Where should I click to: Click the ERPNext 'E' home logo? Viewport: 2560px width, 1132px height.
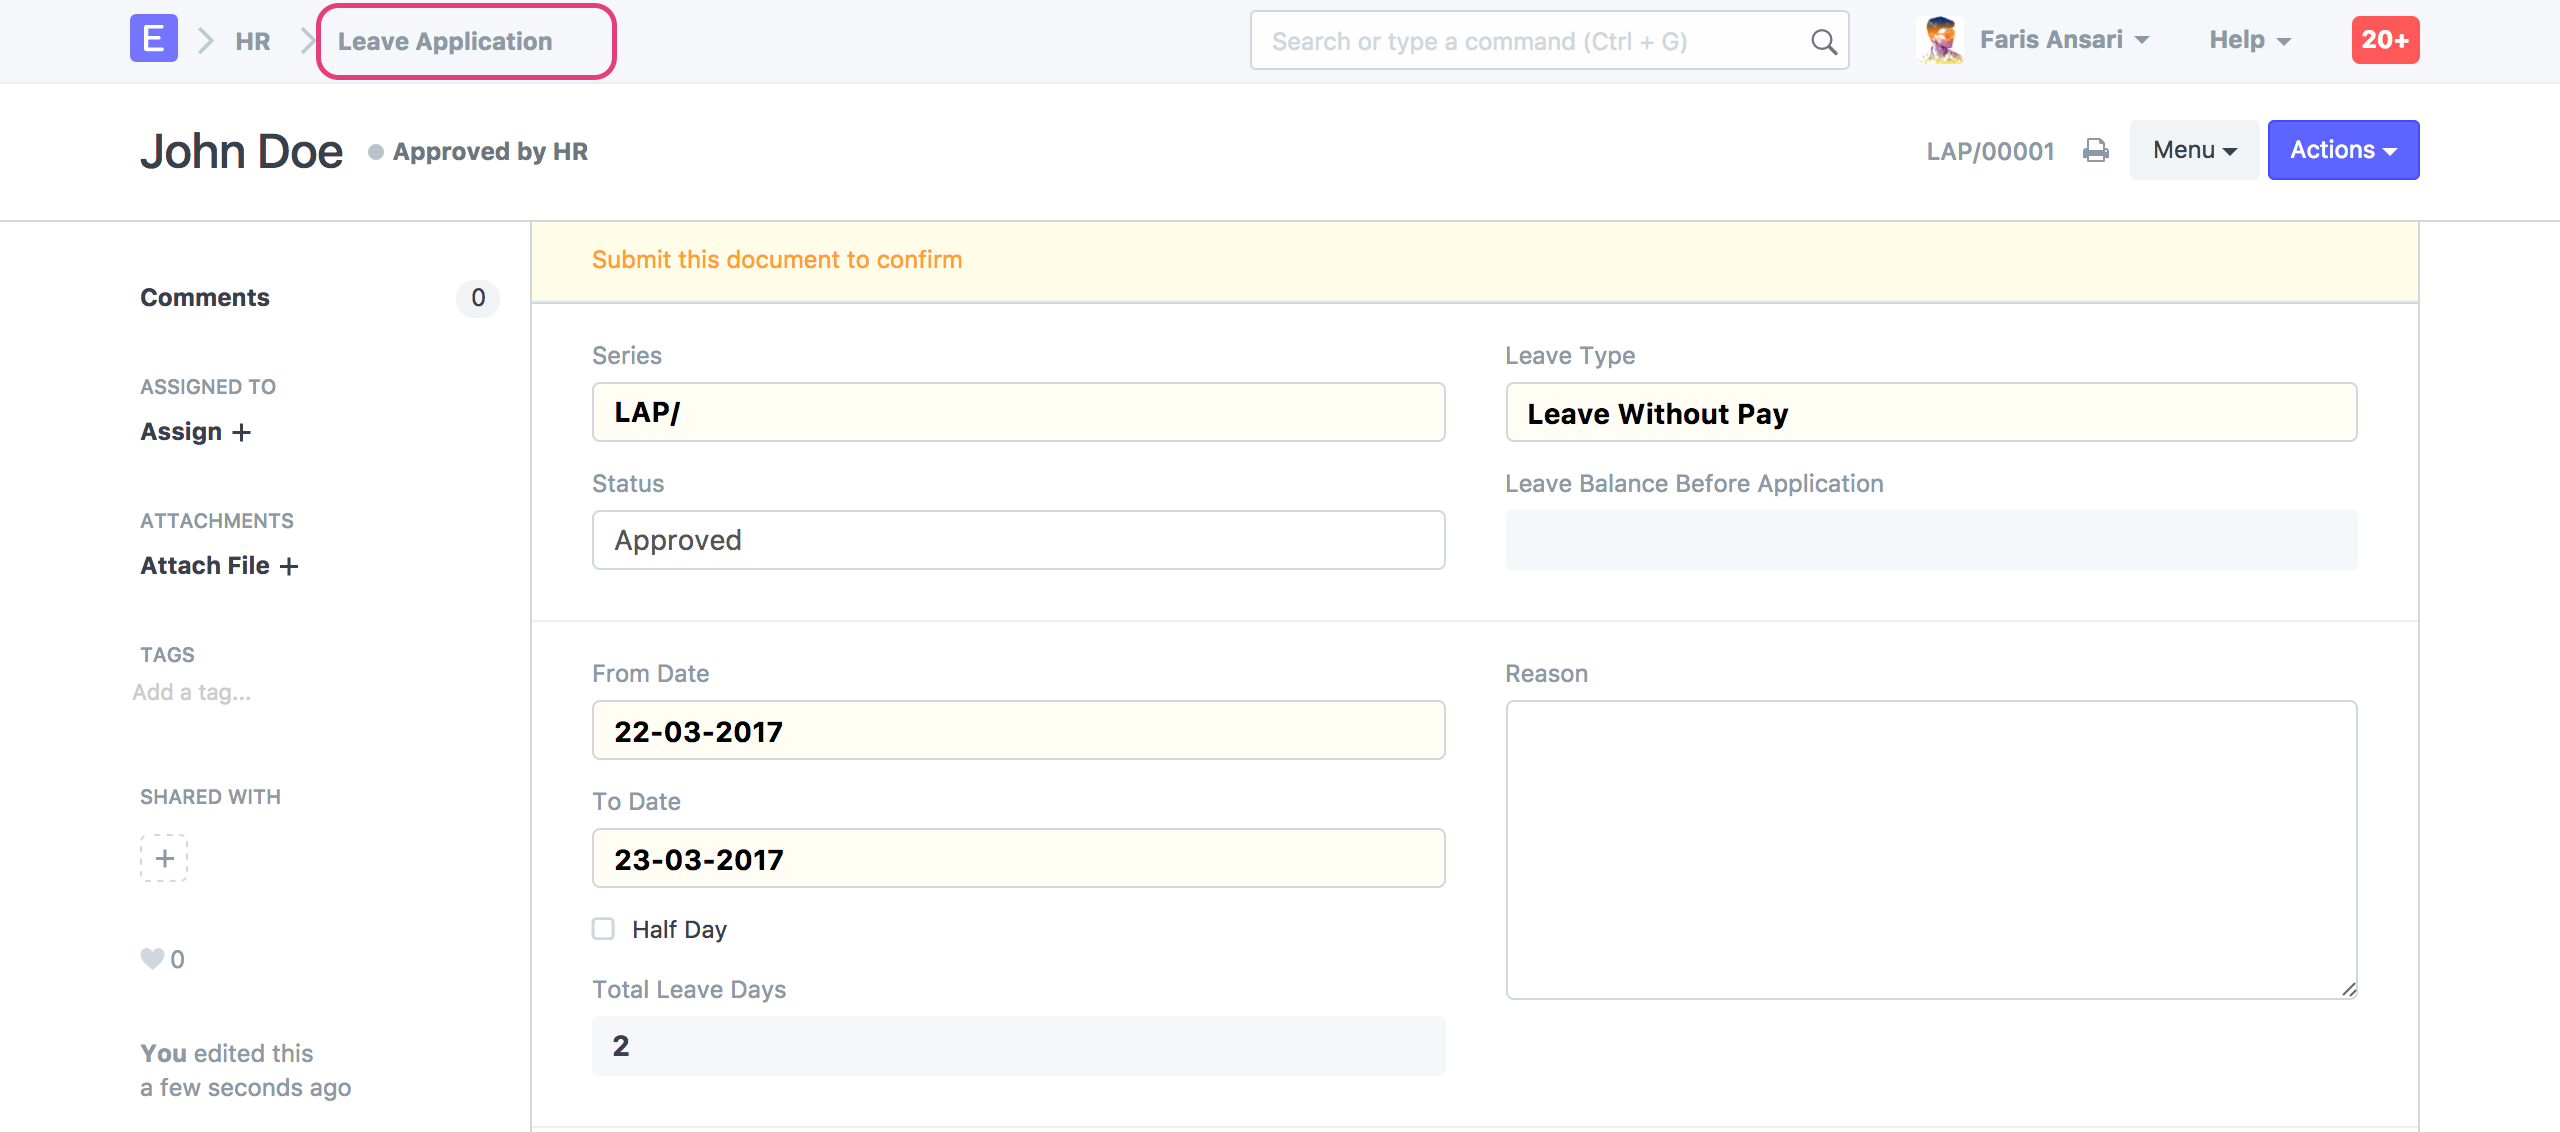tap(154, 39)
